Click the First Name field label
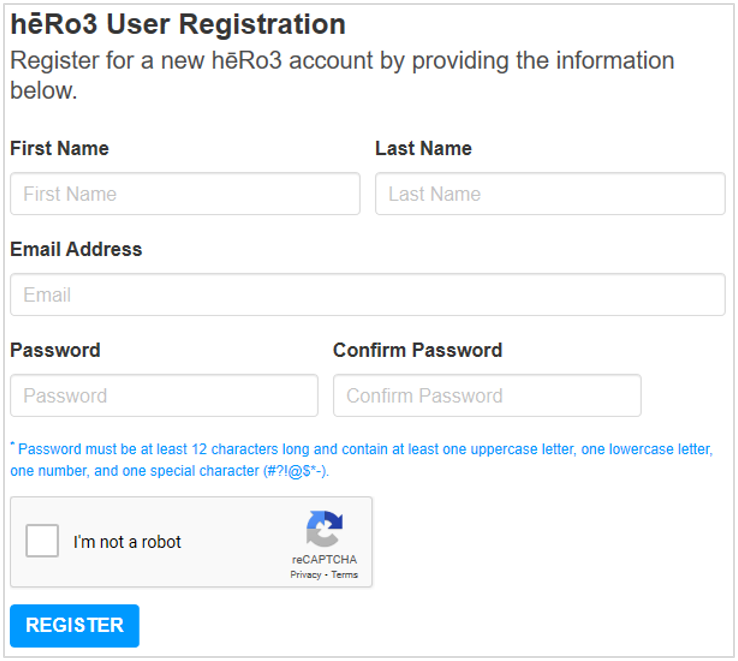Screen dimensions: 738x661 pyautogui.click(x=60, y=148)
